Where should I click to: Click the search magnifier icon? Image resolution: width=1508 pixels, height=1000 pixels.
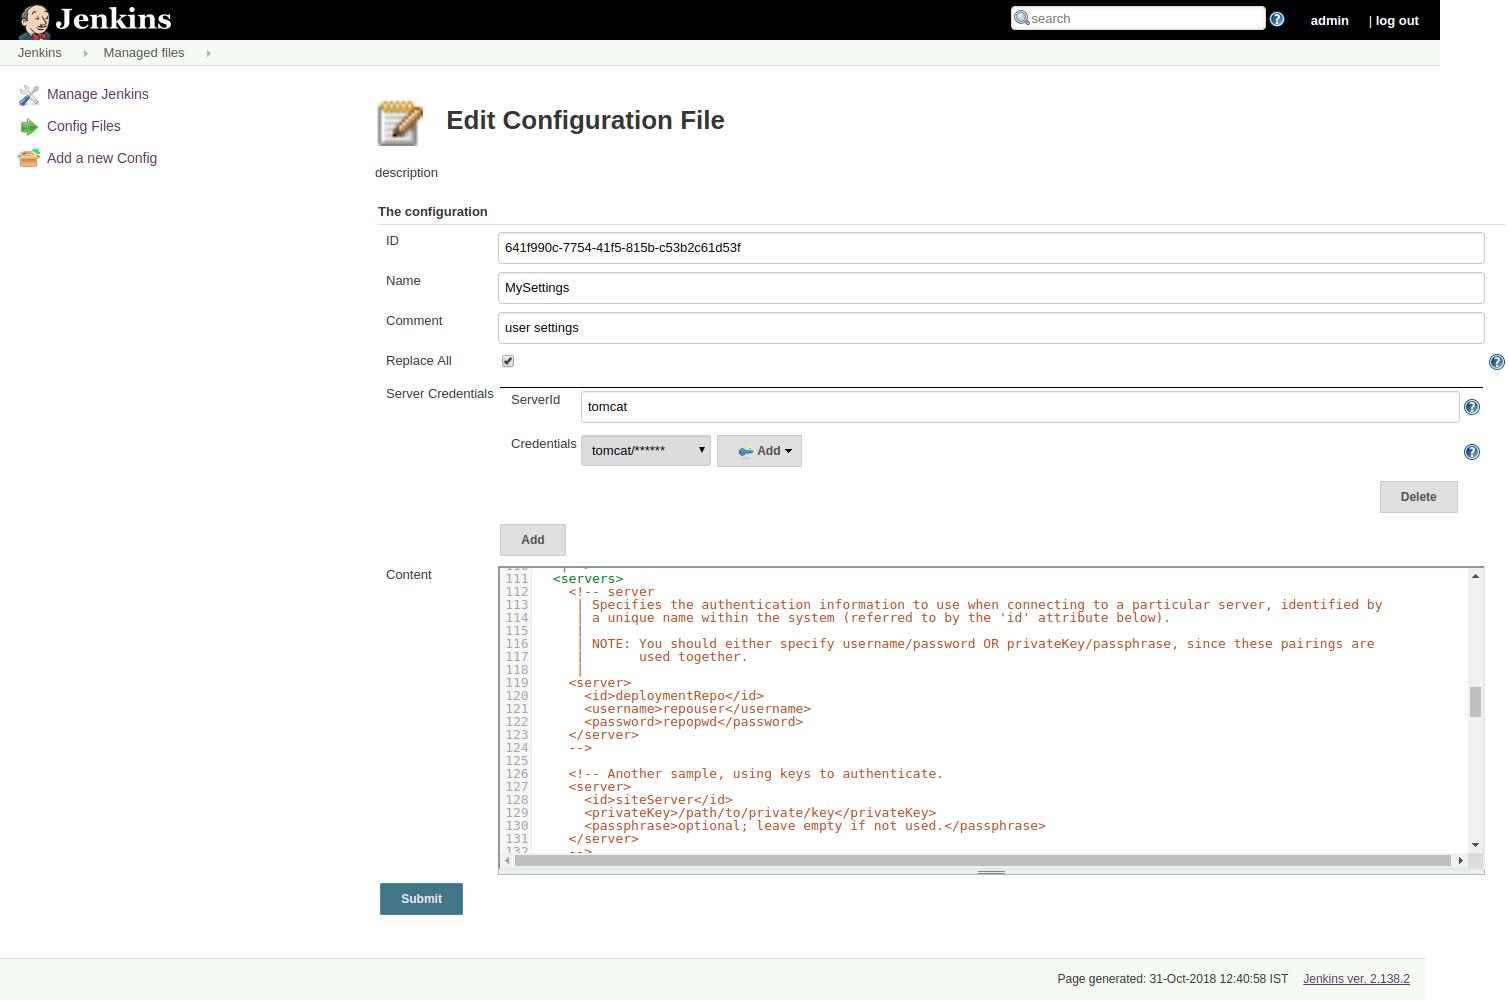tap(1022, 18)
